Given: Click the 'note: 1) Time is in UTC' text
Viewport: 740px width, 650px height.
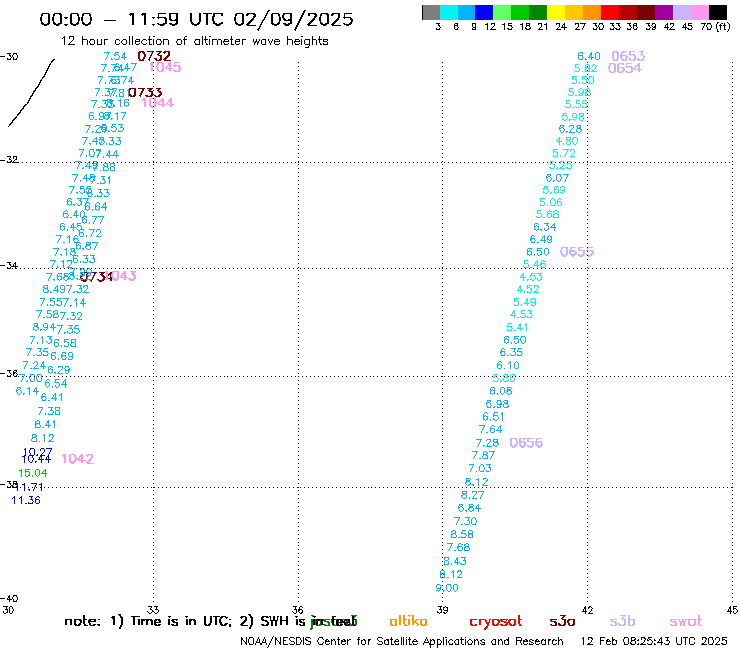Looking at the screenshot, I should (x=148, y=621).
